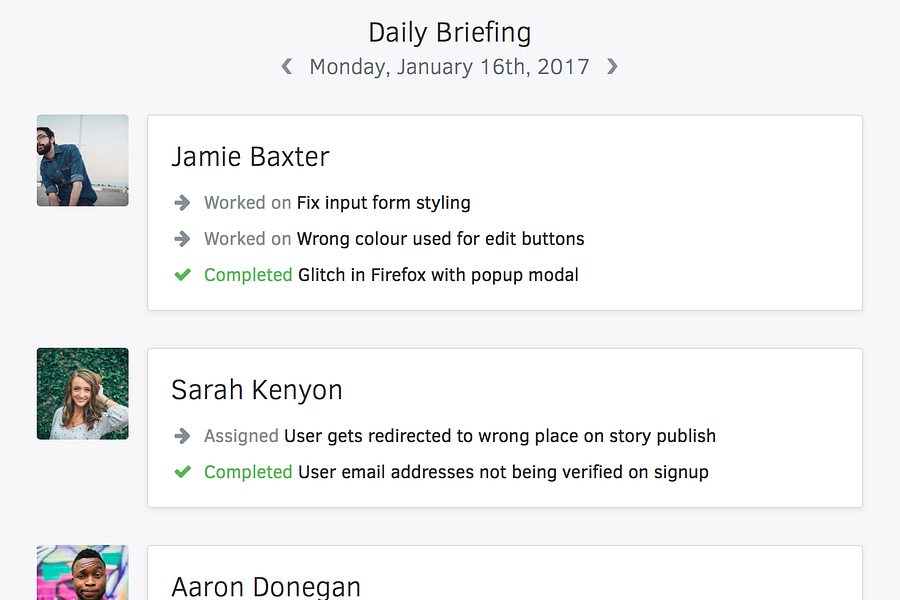Open task Glitch in Firefox with popup modal

coord(438,275)
